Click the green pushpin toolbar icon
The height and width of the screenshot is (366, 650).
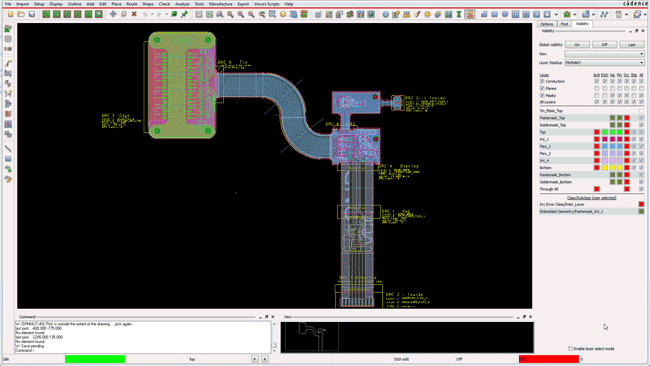[184, 15]
